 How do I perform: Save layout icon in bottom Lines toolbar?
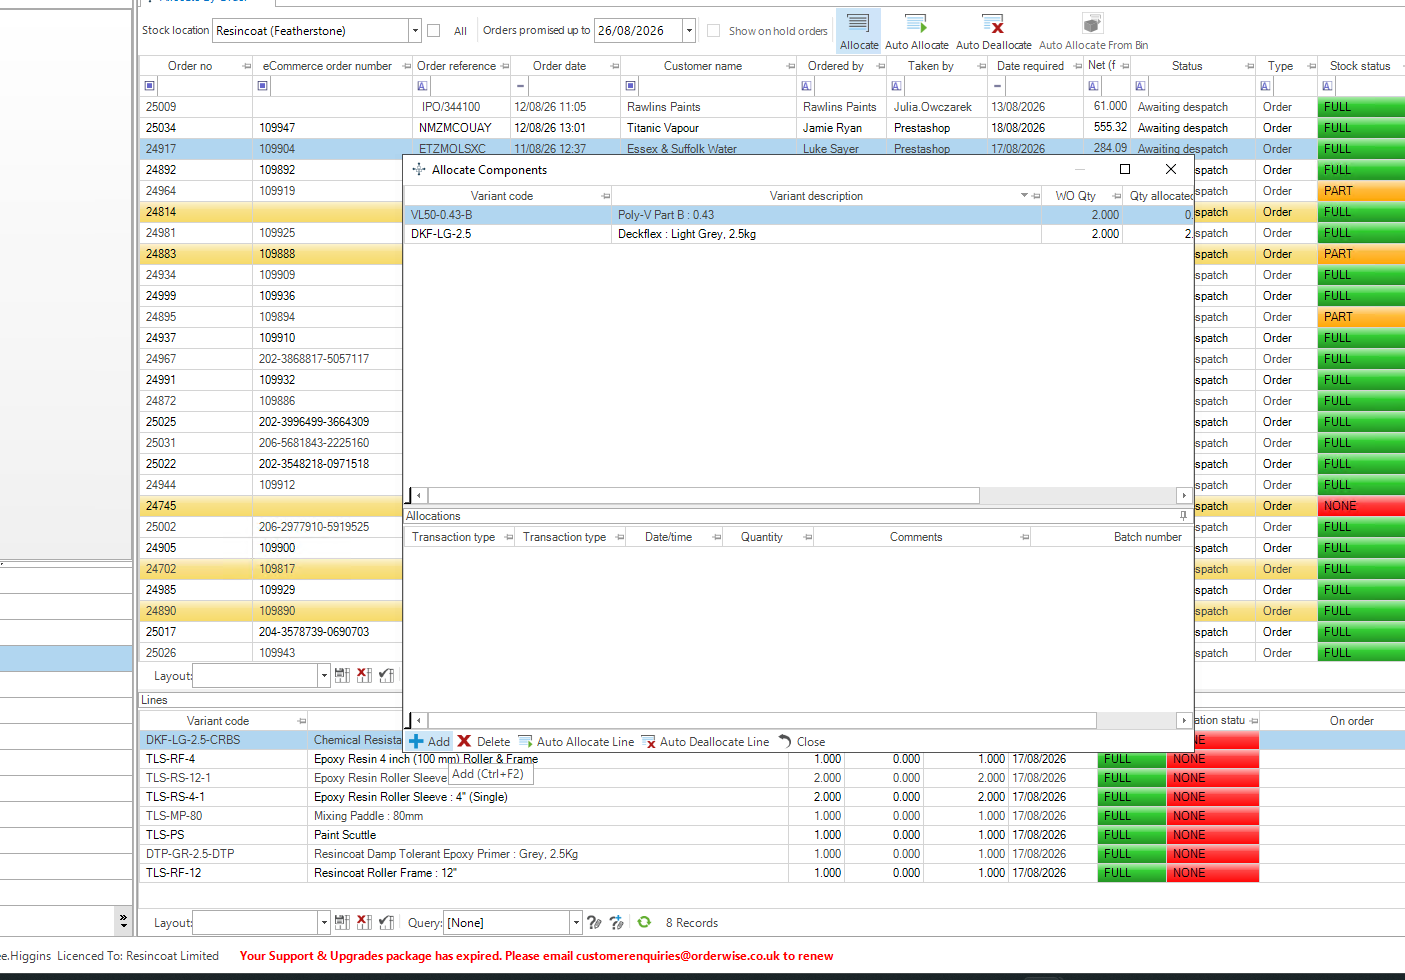[x=342, y=922]
